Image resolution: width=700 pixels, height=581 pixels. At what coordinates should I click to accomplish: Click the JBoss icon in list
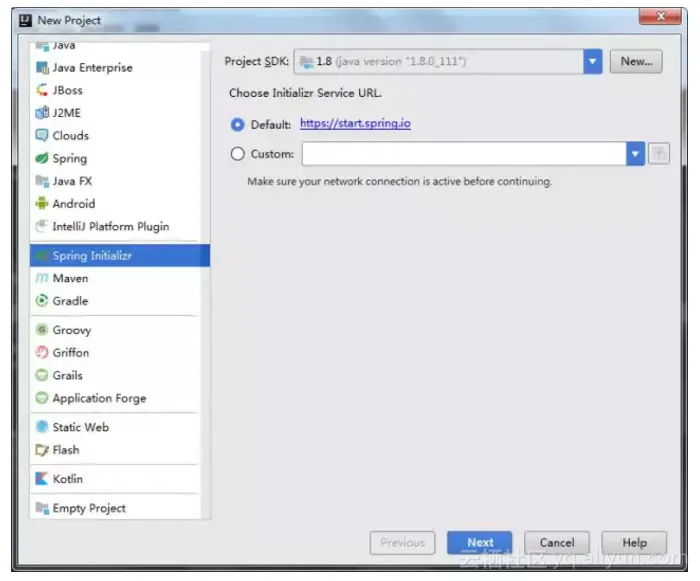pyautogui.click(x=42, y=90)
